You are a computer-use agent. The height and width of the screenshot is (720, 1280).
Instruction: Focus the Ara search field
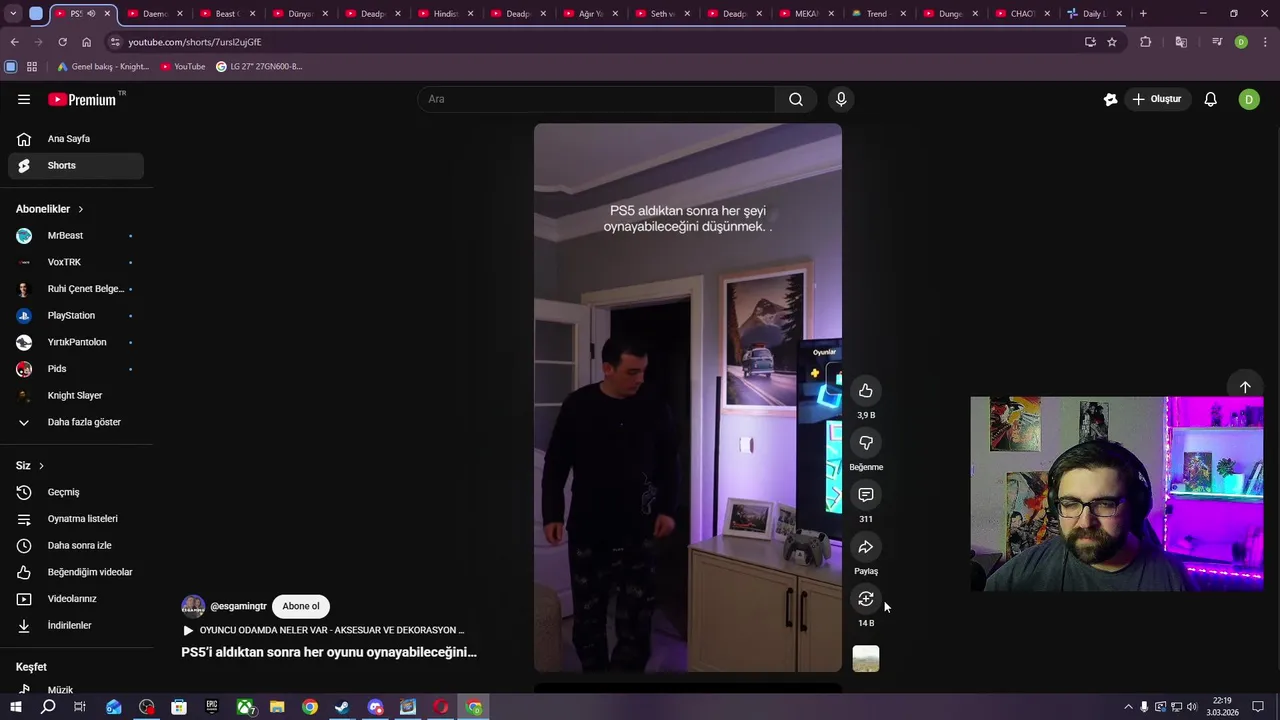coord(596,99)
